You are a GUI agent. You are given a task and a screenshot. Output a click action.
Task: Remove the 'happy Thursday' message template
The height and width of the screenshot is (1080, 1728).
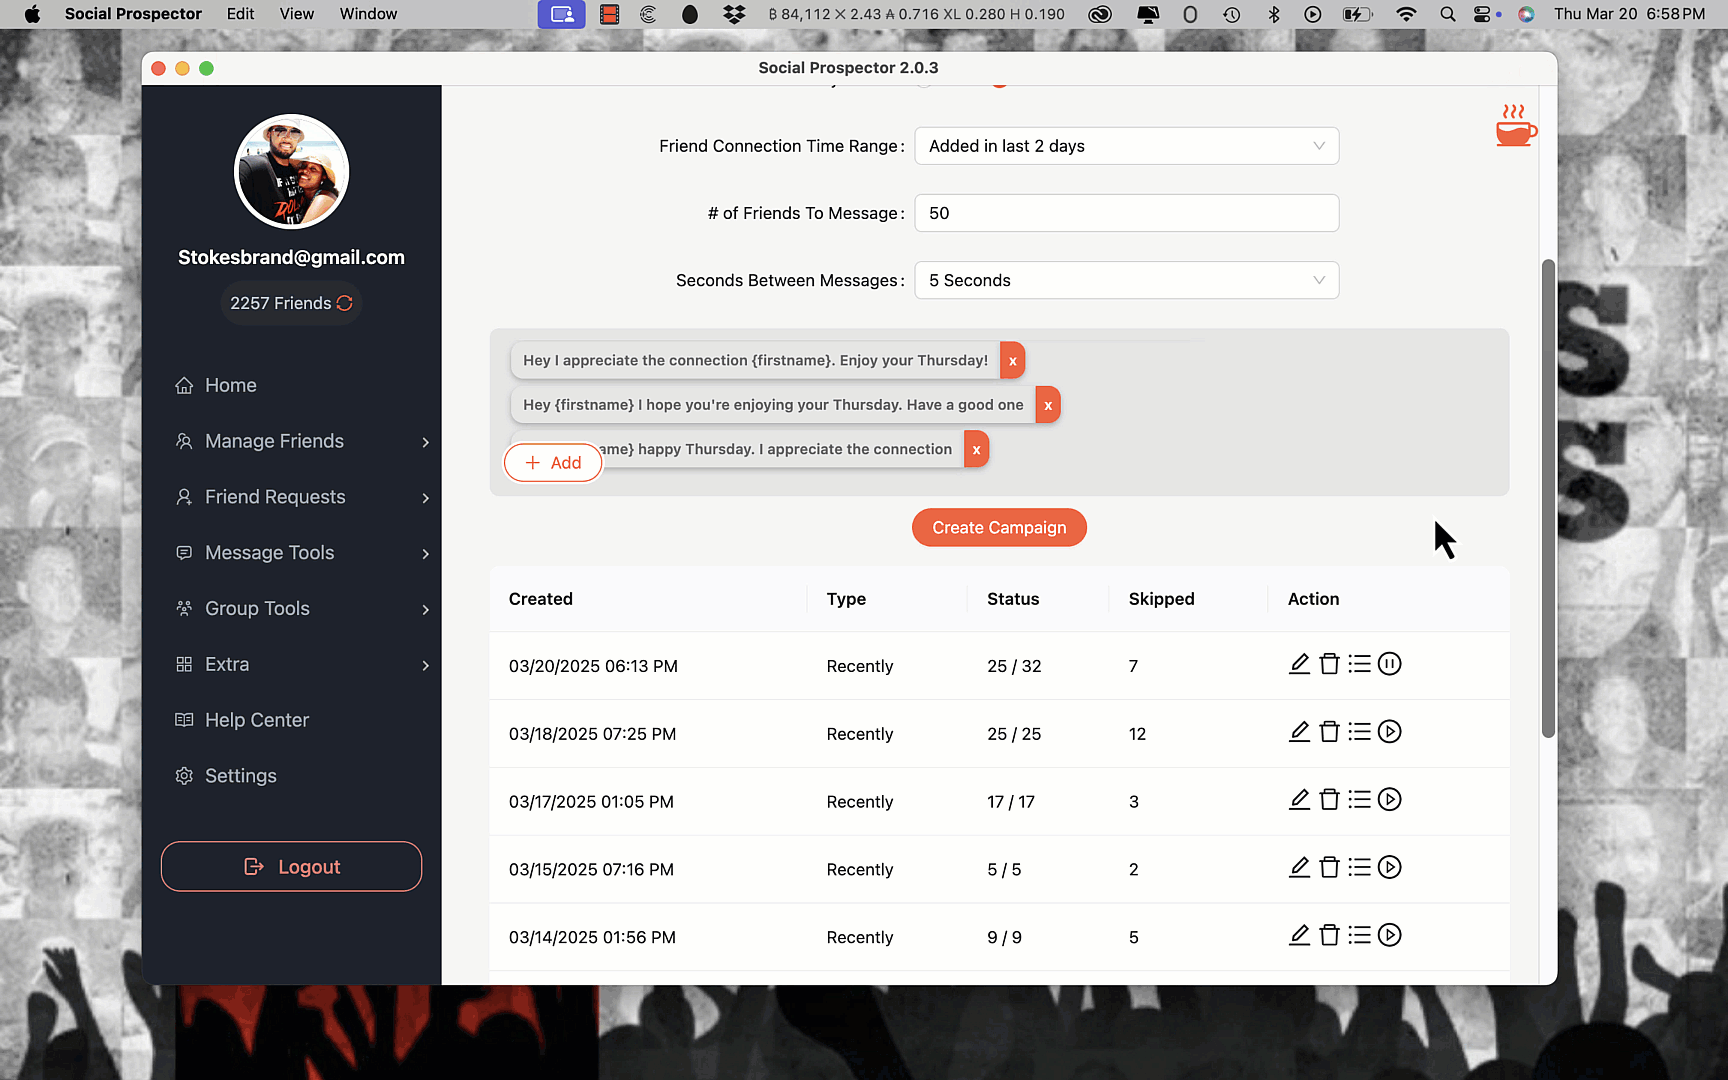pyautogui.click(x=977, y=450)
